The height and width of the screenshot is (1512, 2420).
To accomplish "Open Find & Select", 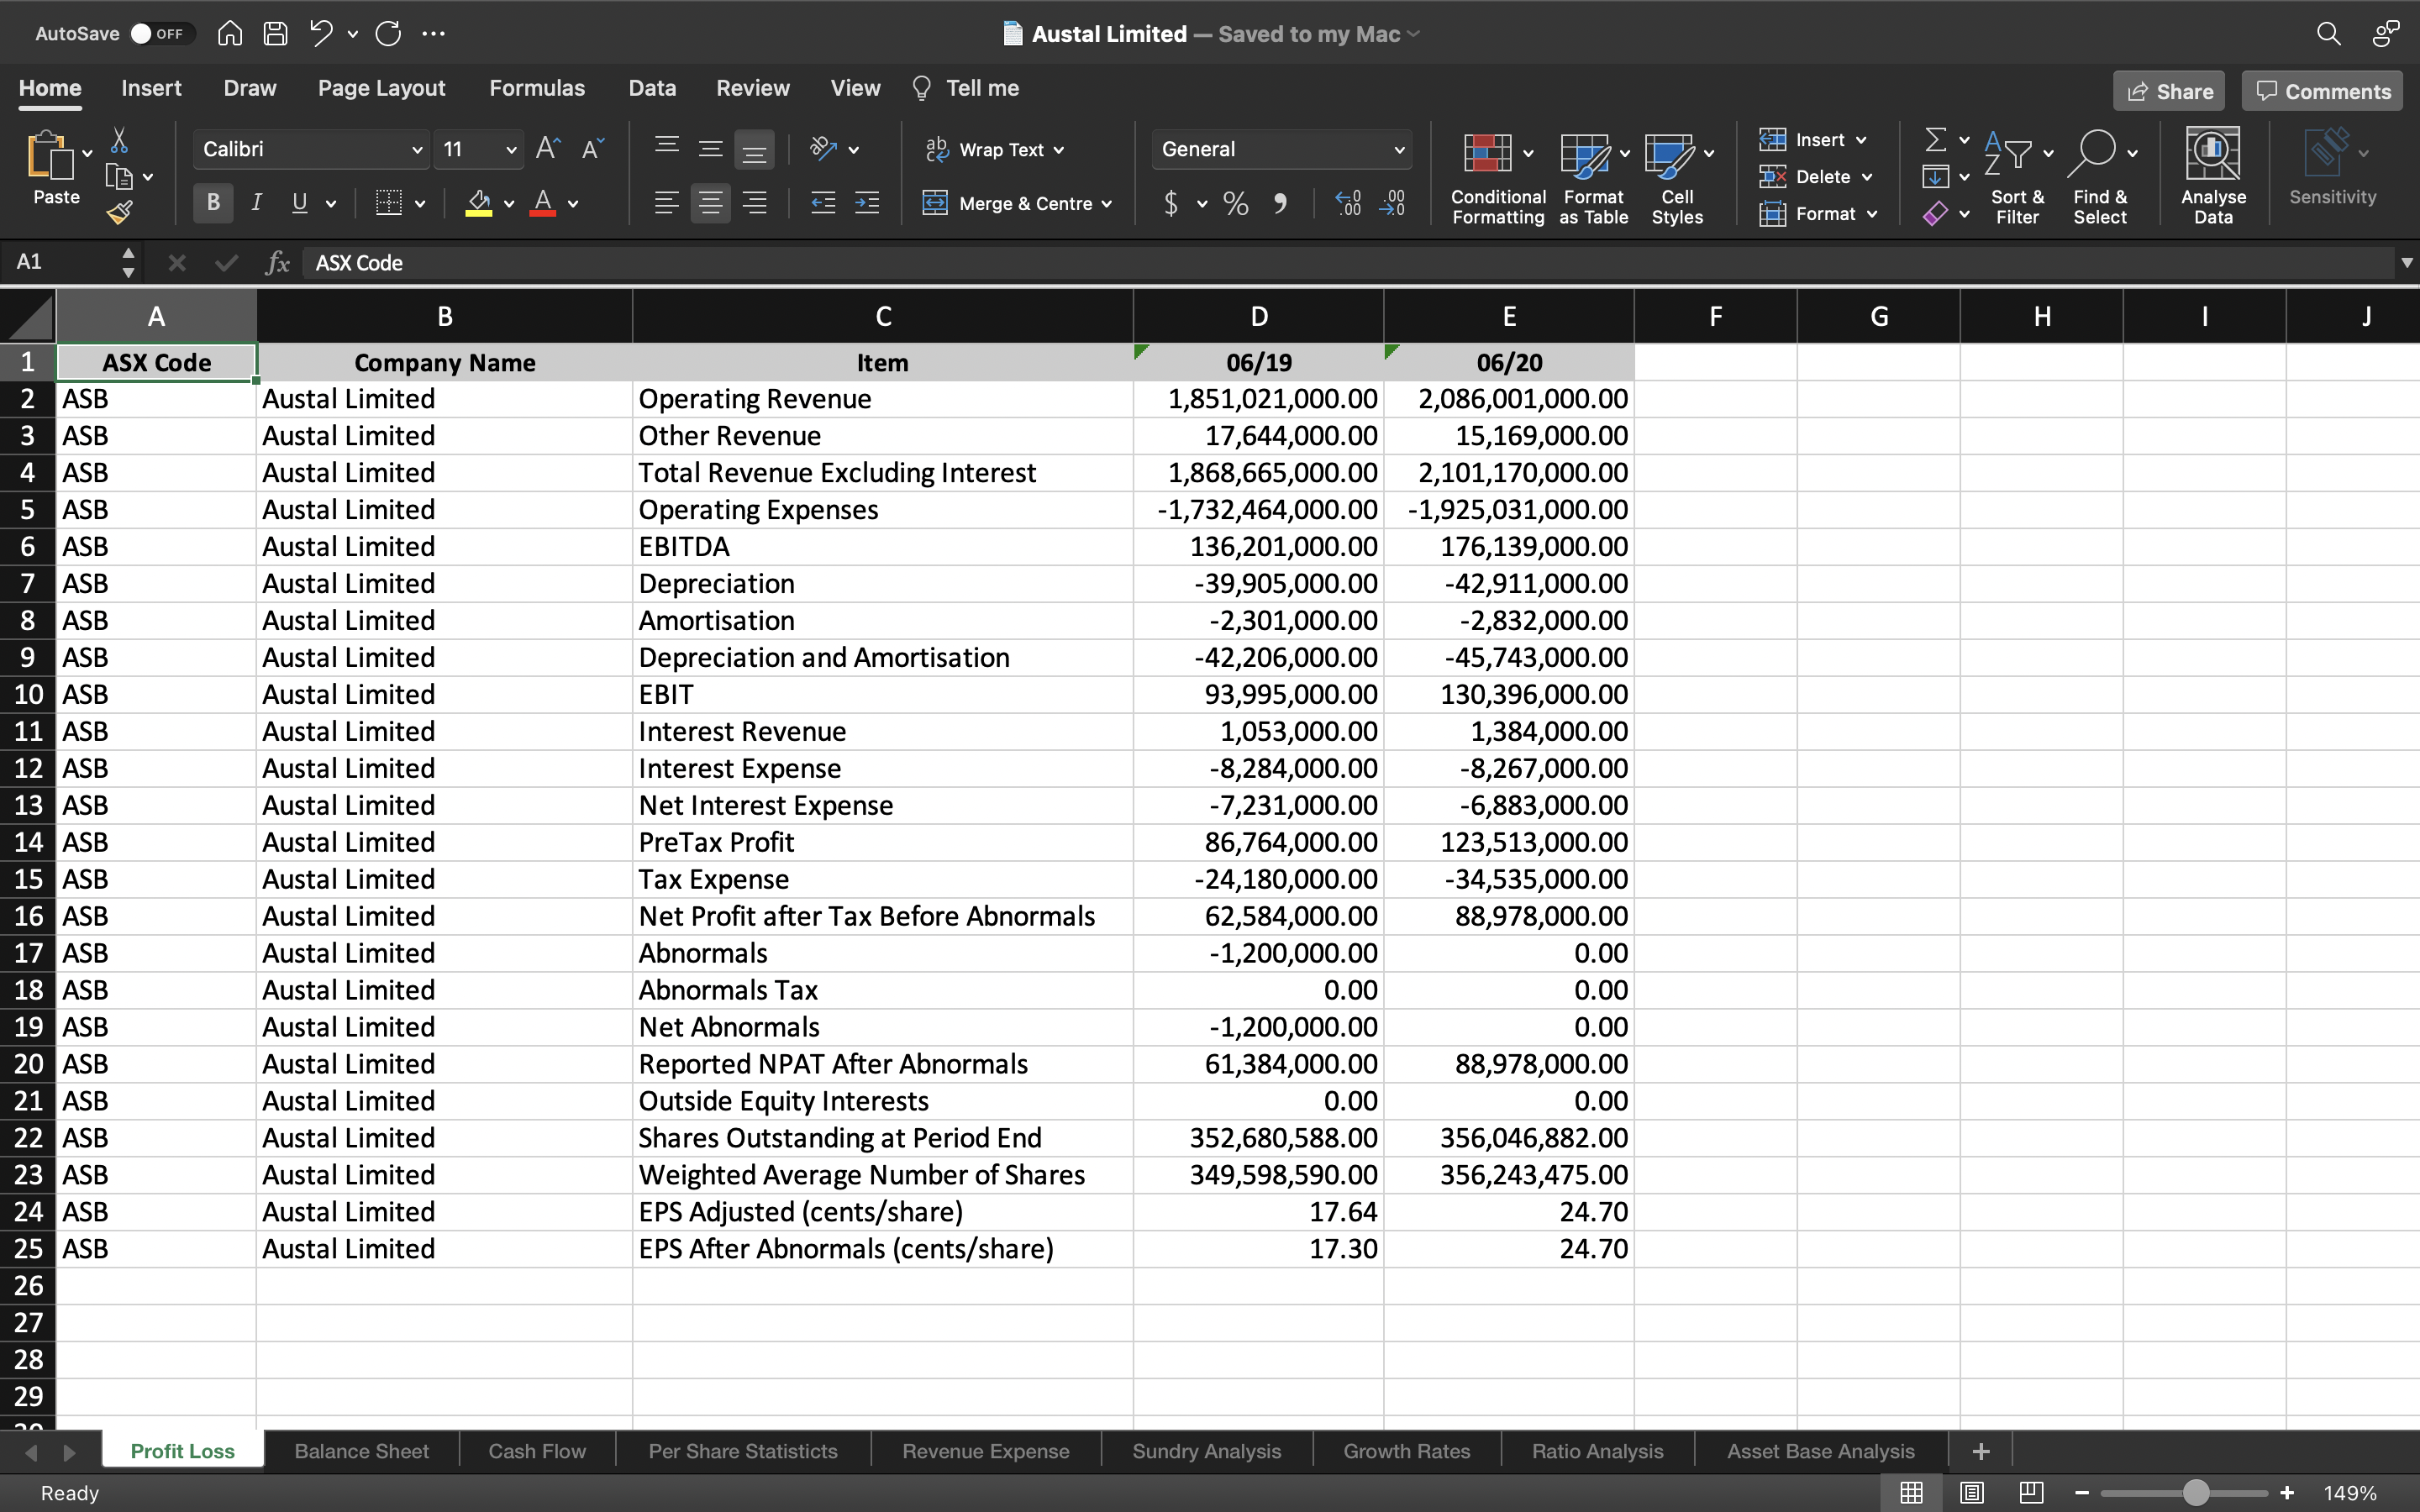I will coord(2099,175).
